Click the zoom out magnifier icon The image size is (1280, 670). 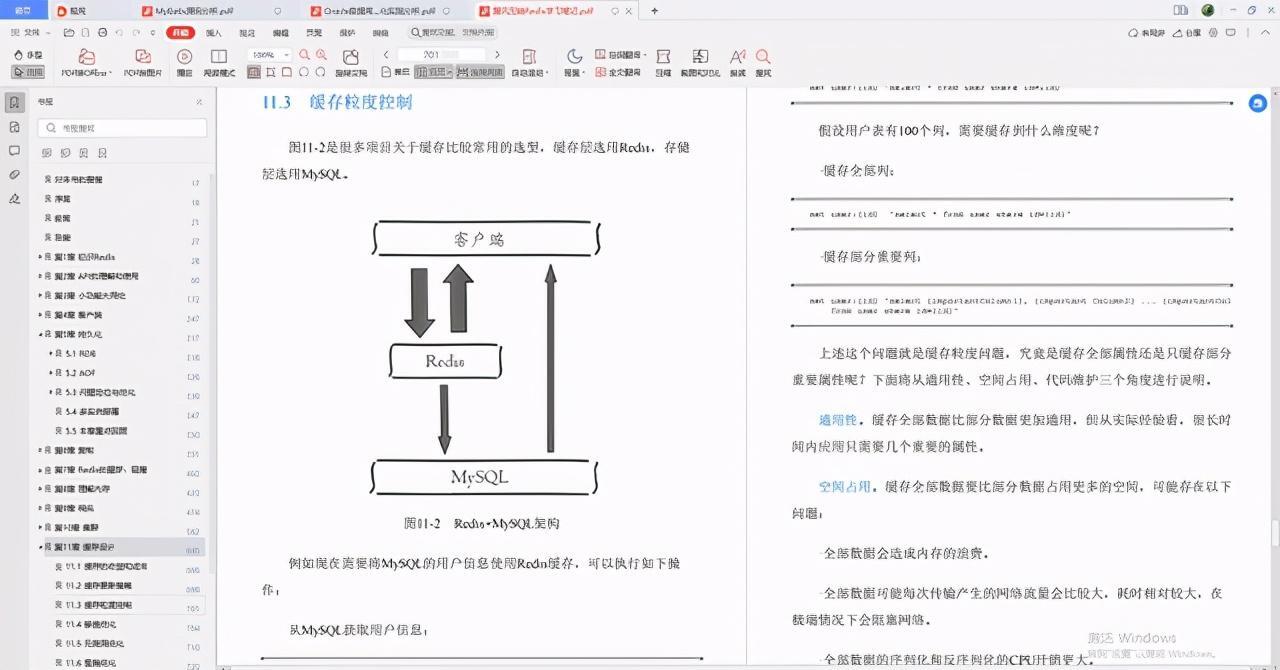pyautogui.click(x=305, y=55)
